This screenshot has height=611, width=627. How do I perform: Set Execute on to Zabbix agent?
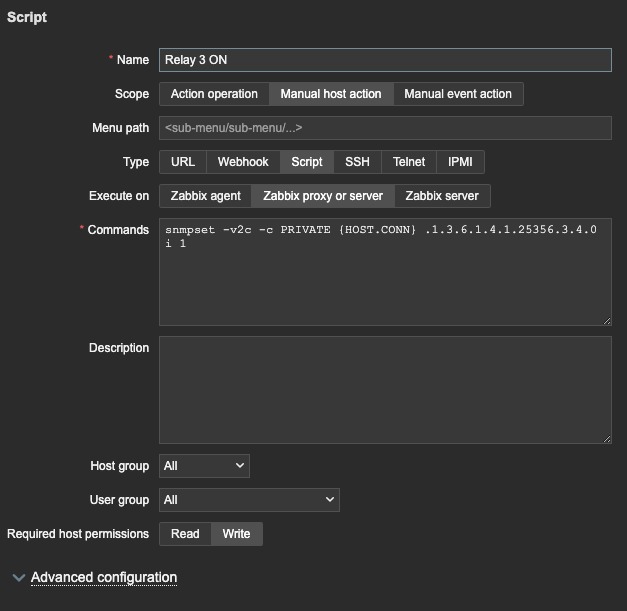[205, 196]
